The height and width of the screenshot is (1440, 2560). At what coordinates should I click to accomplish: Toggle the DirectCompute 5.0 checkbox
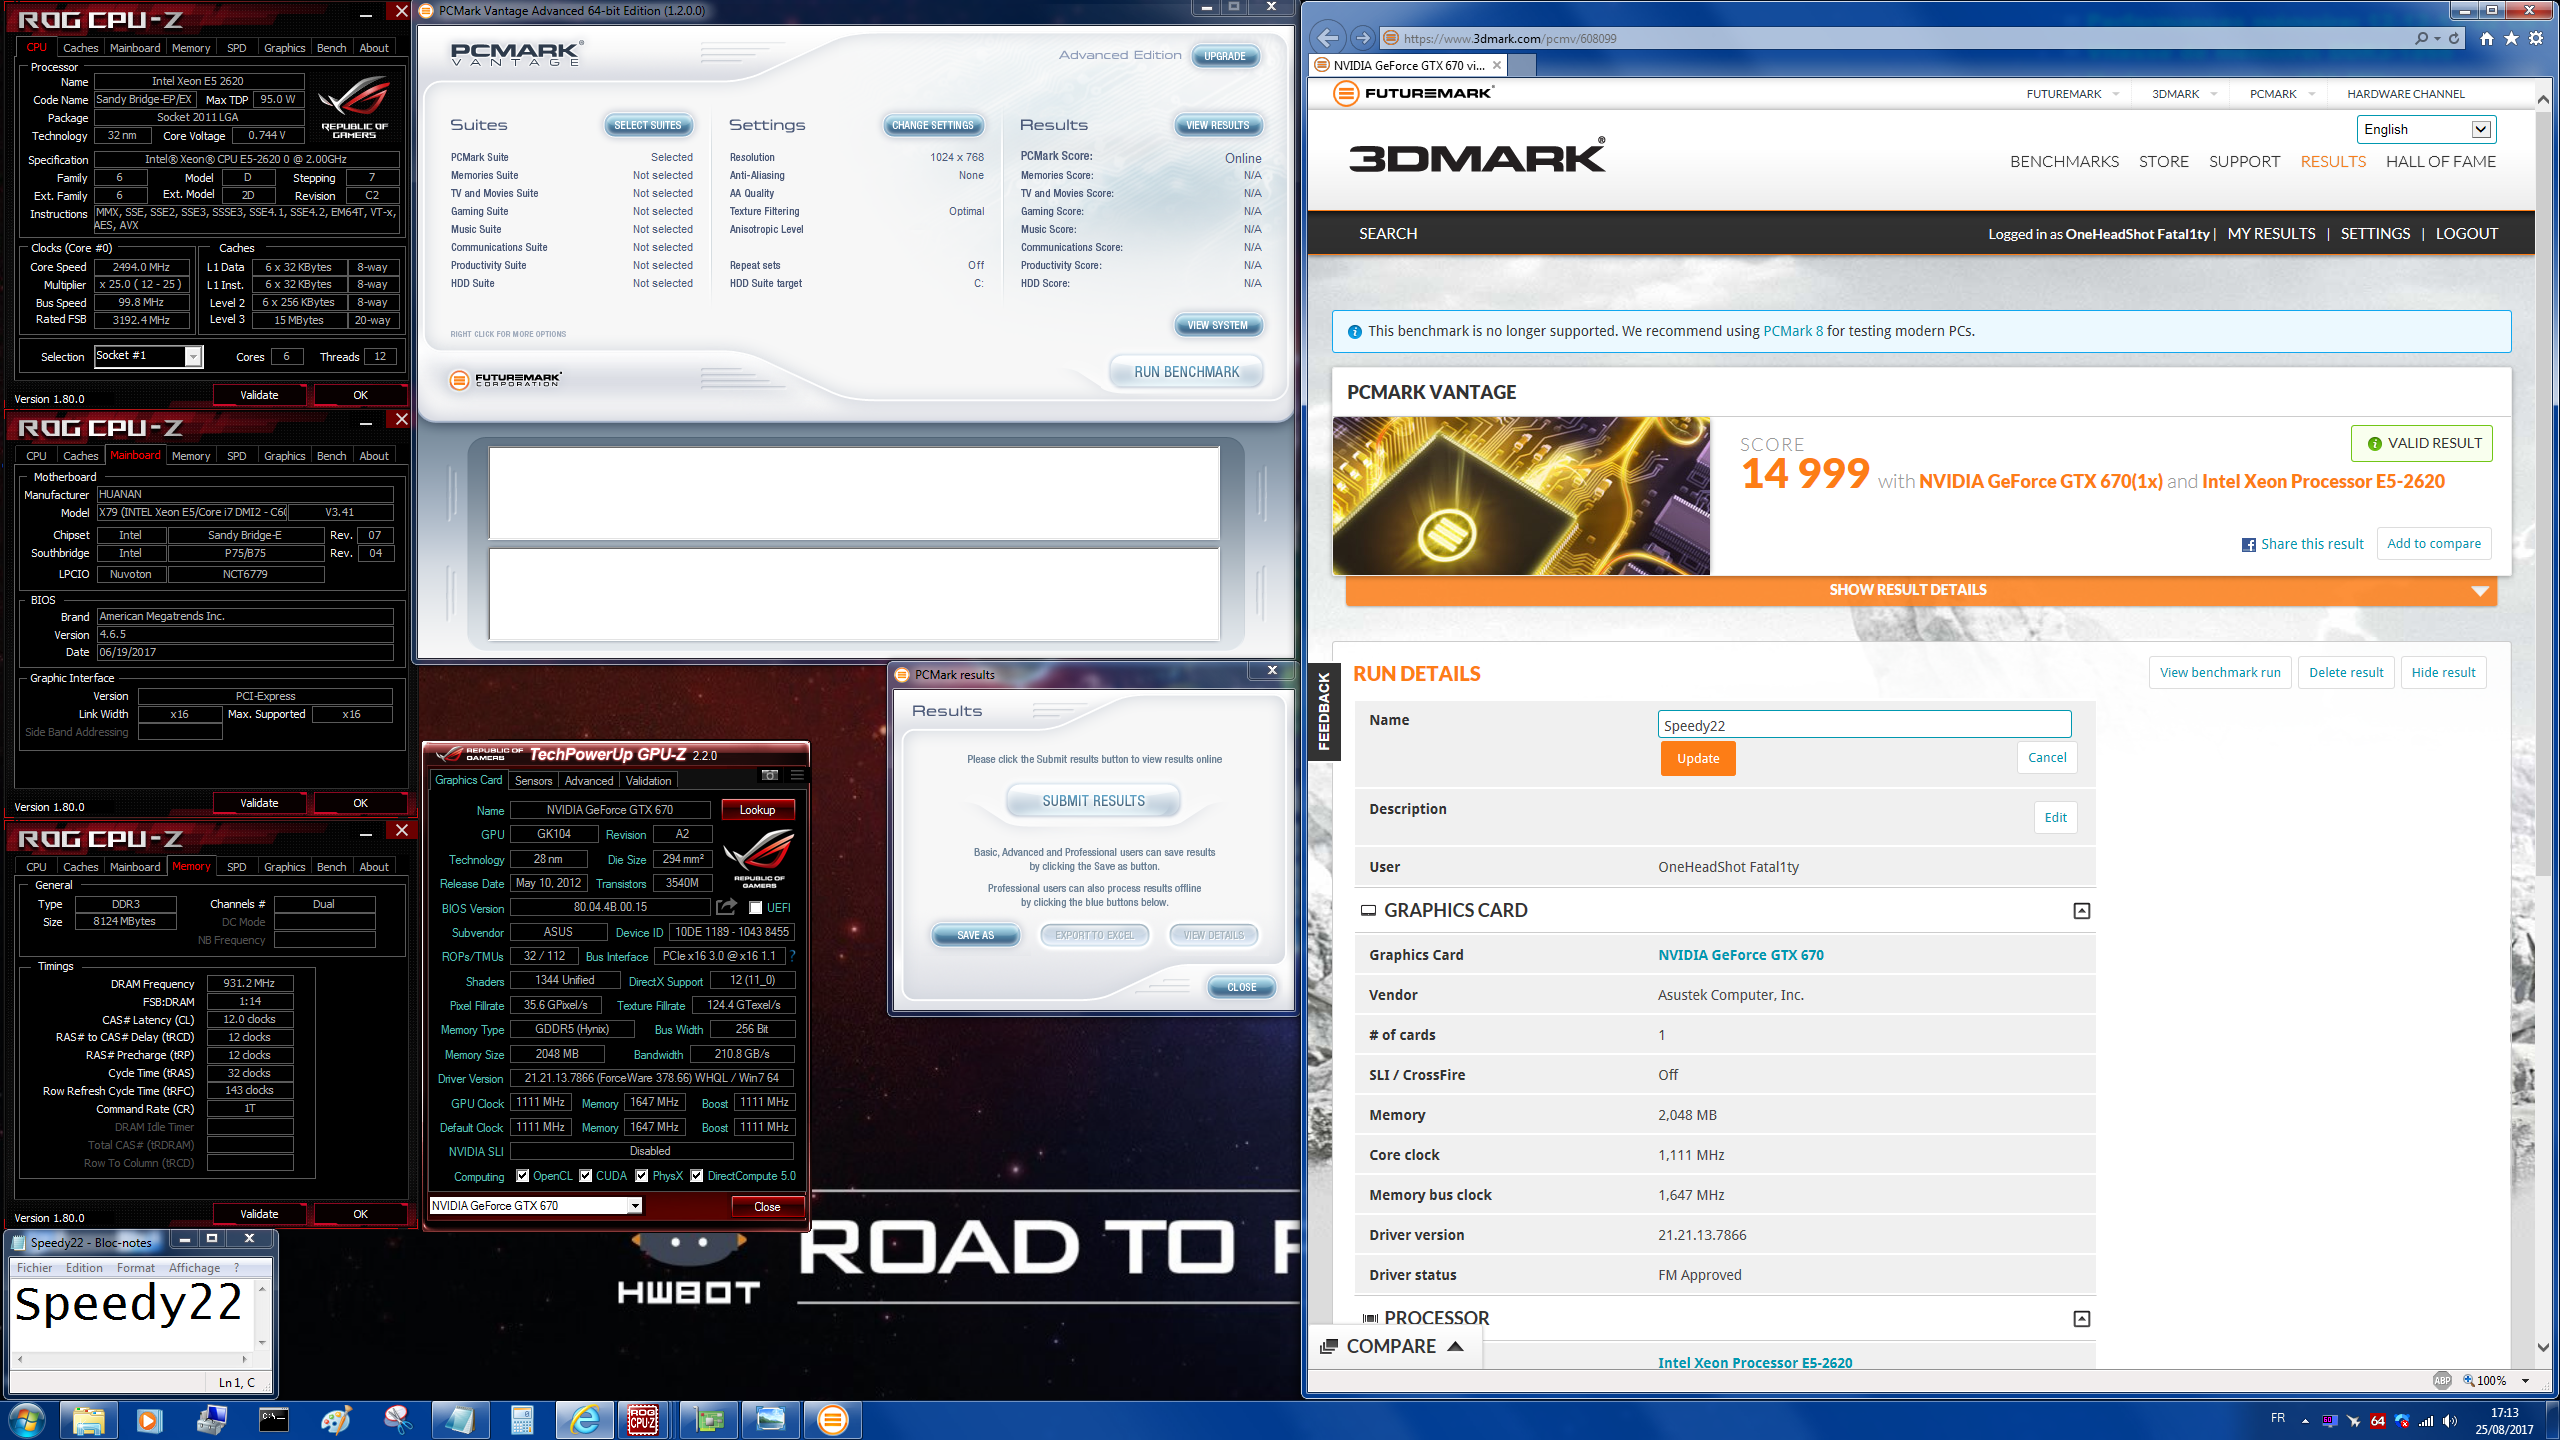pos(697,1176)
